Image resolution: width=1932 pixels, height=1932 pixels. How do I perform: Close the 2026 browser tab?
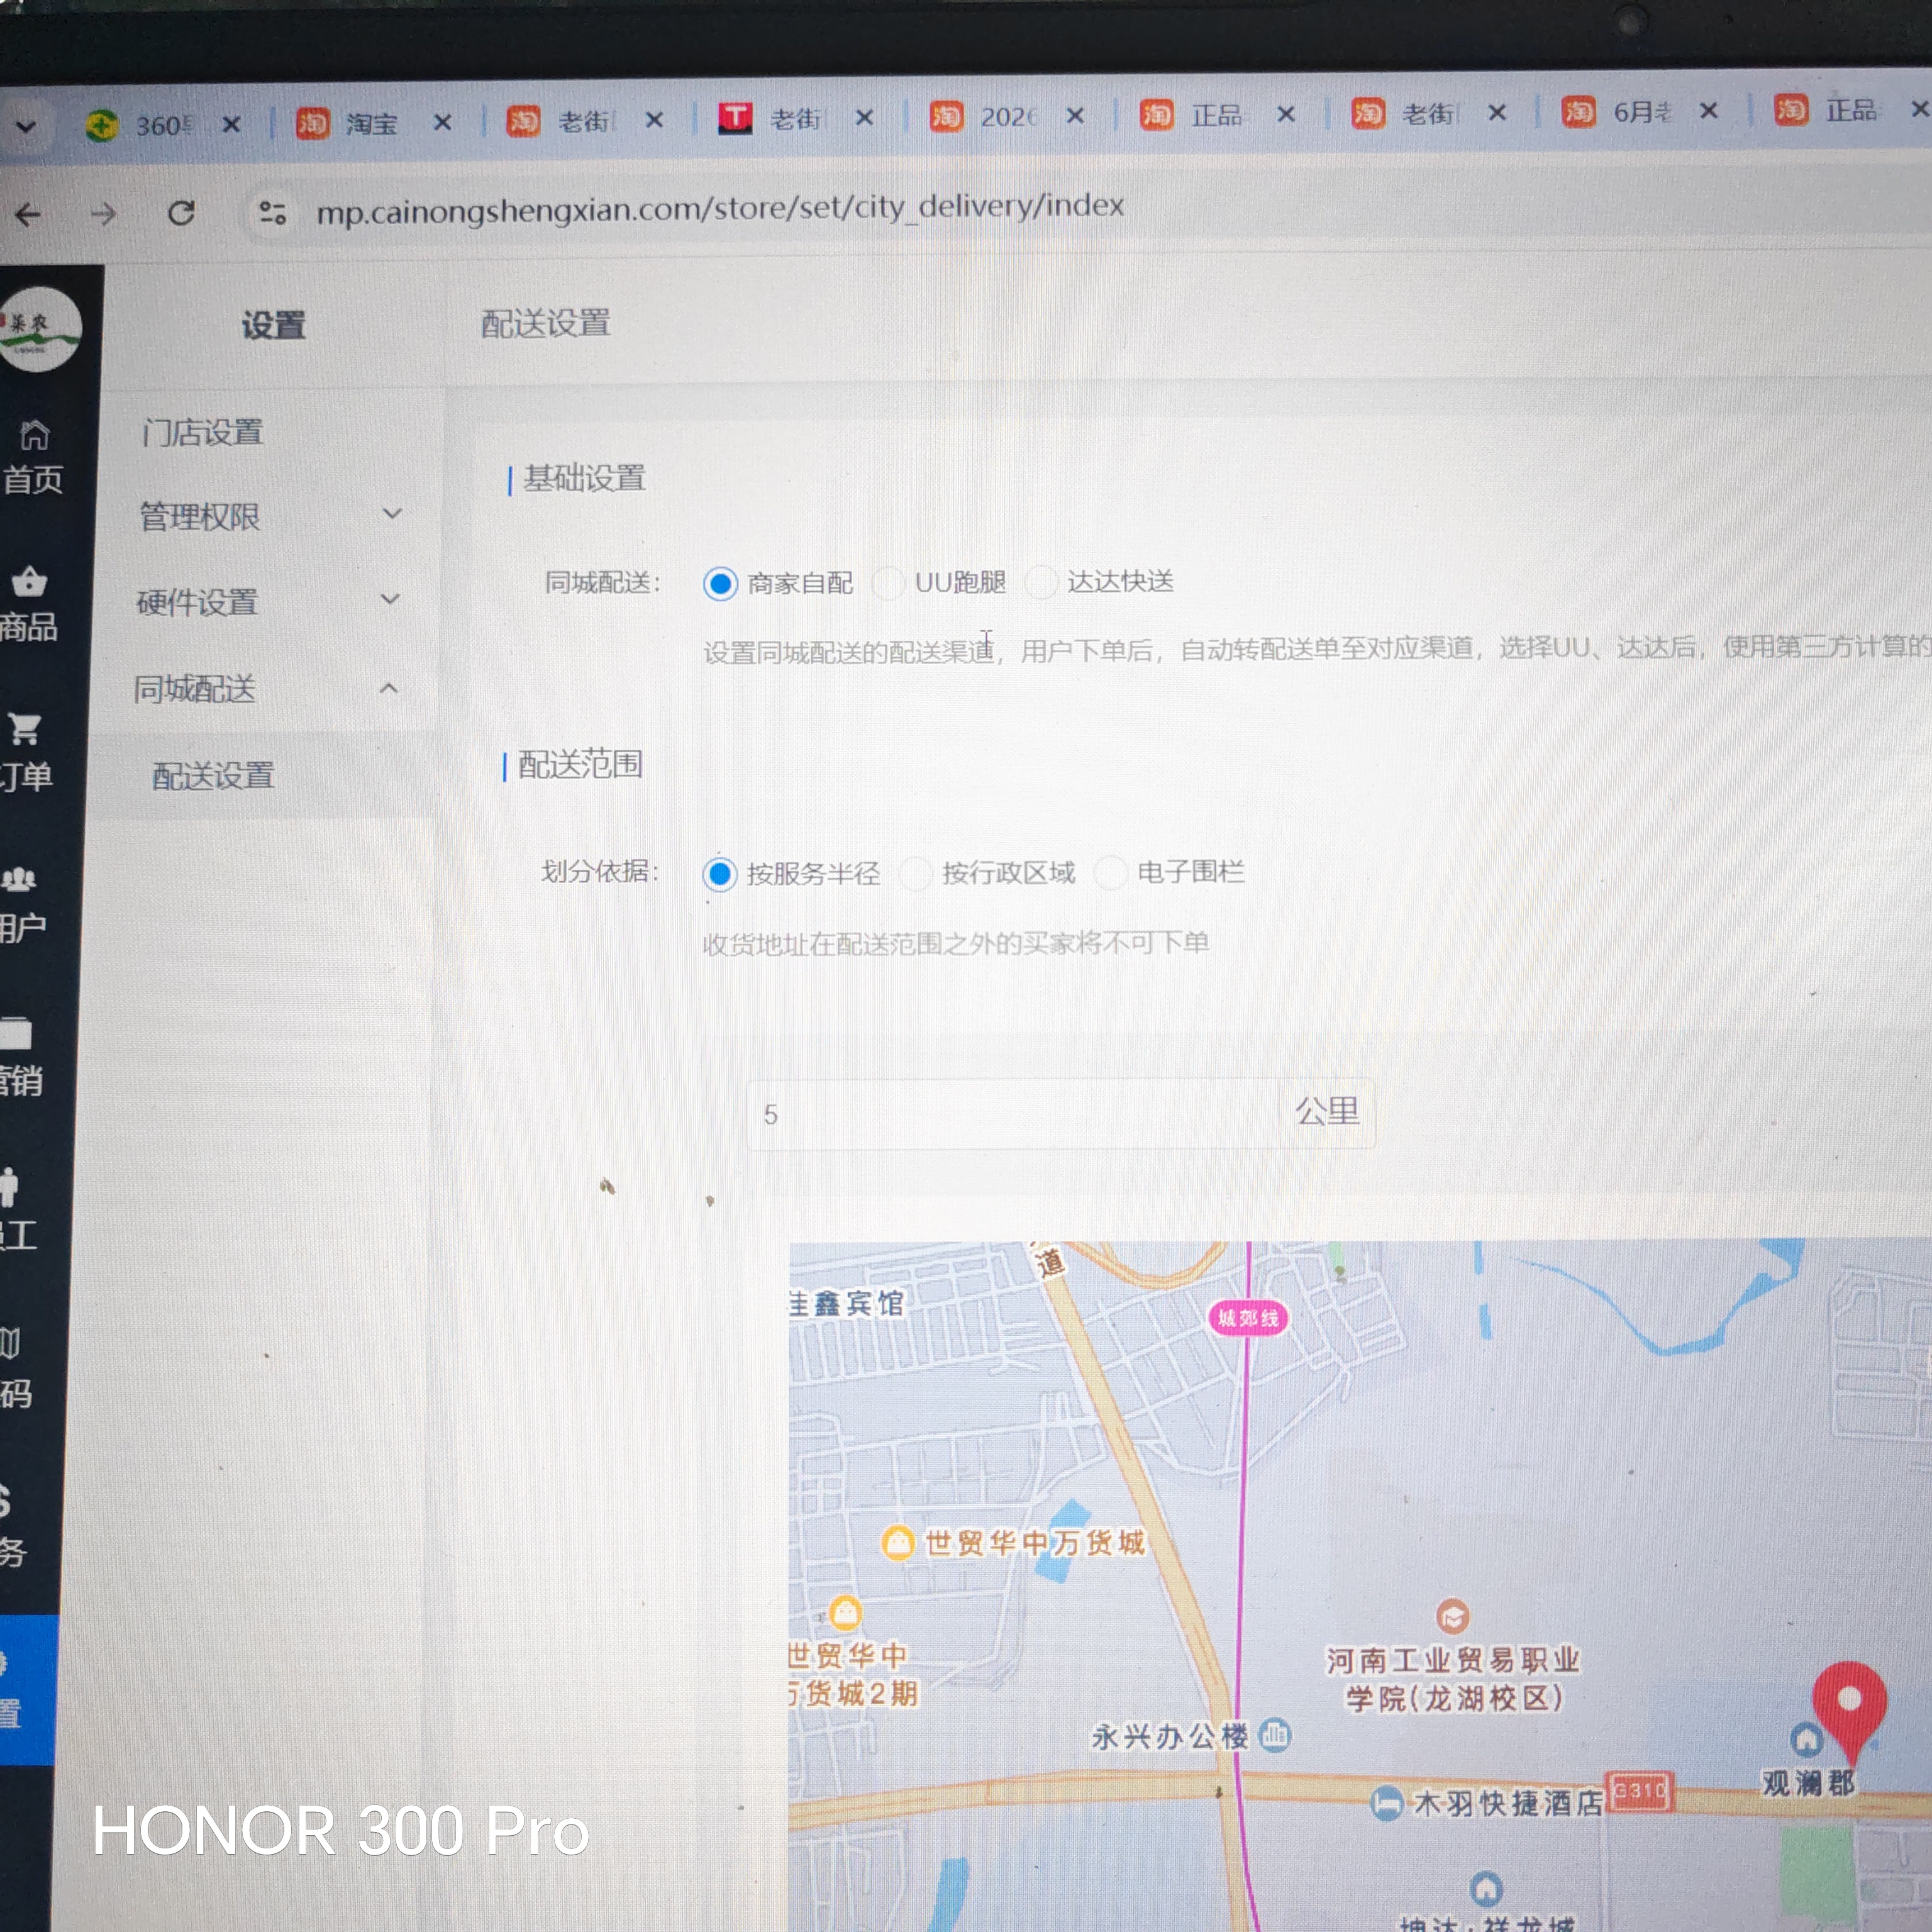pos(1075,116)
